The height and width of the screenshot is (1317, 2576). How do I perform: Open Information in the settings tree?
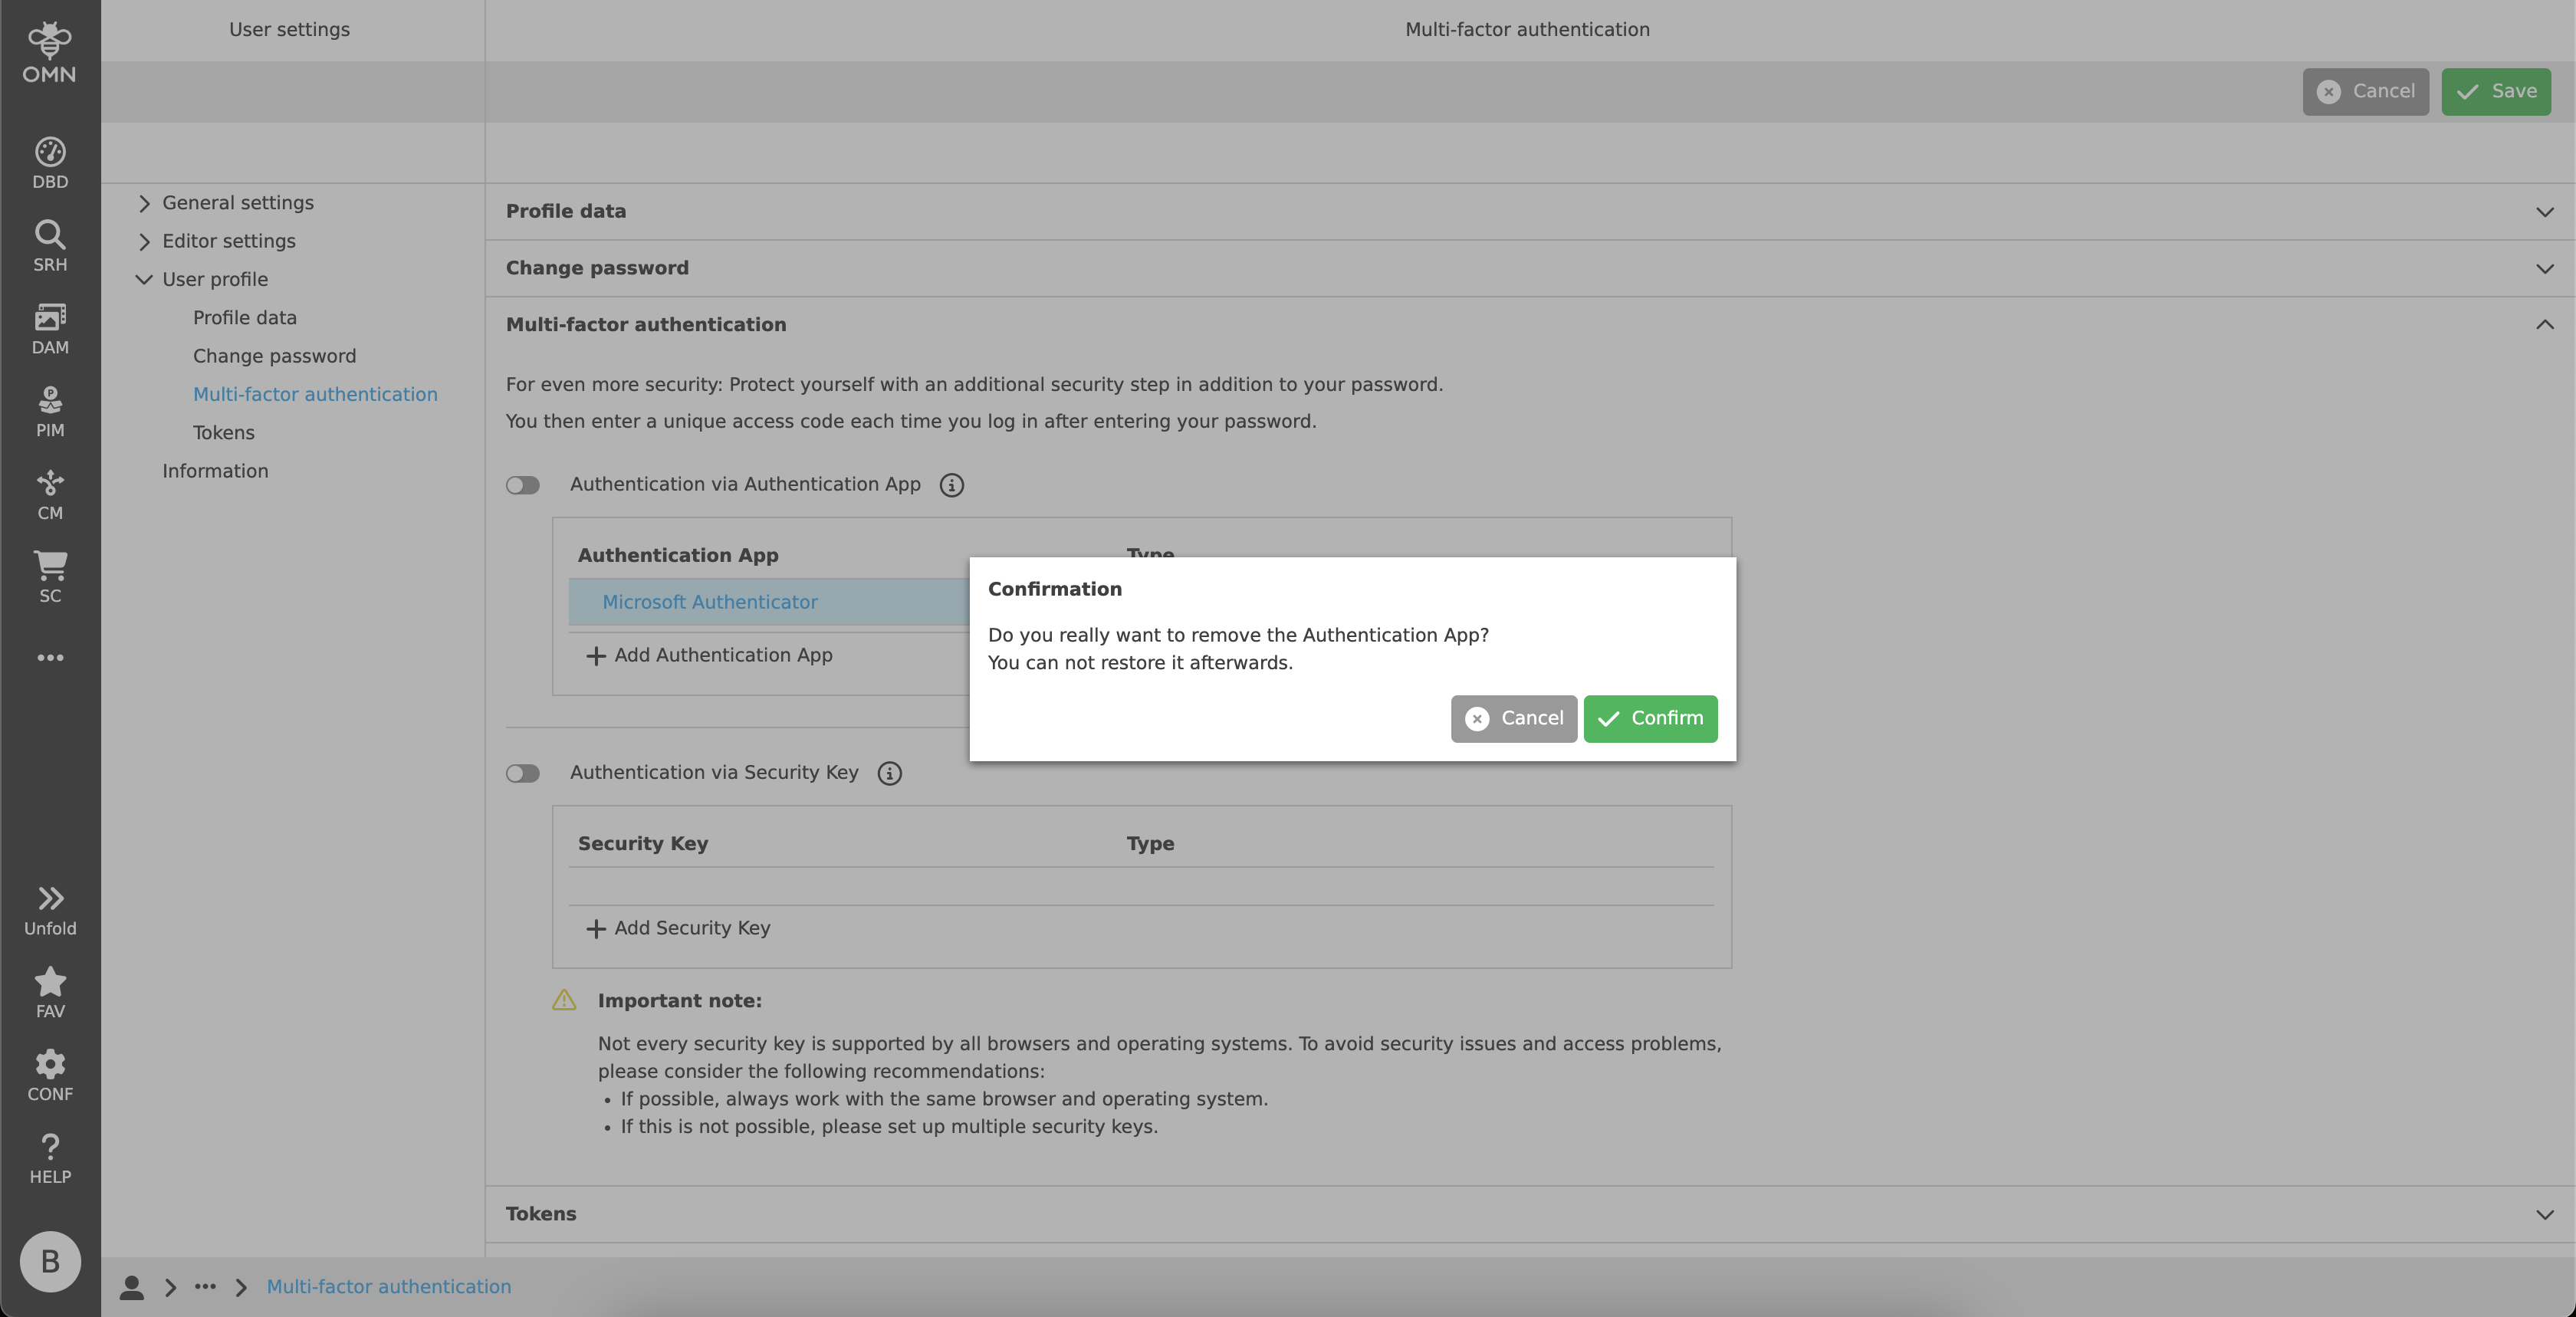(x=215, y=470)
